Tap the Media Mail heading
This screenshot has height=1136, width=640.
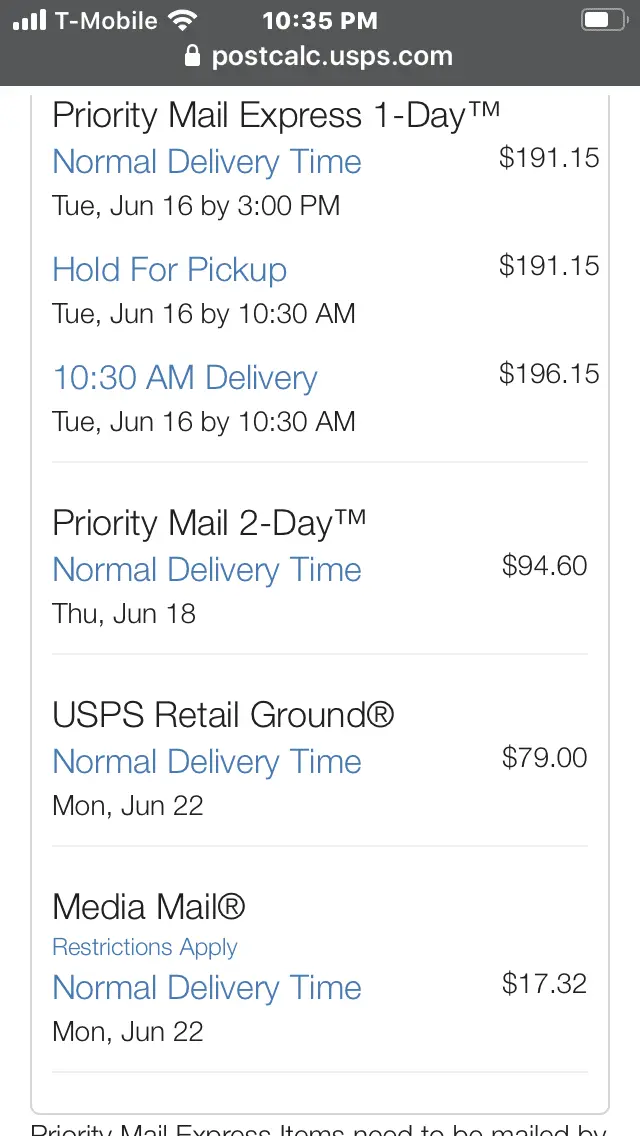click(x=149, y=906)
